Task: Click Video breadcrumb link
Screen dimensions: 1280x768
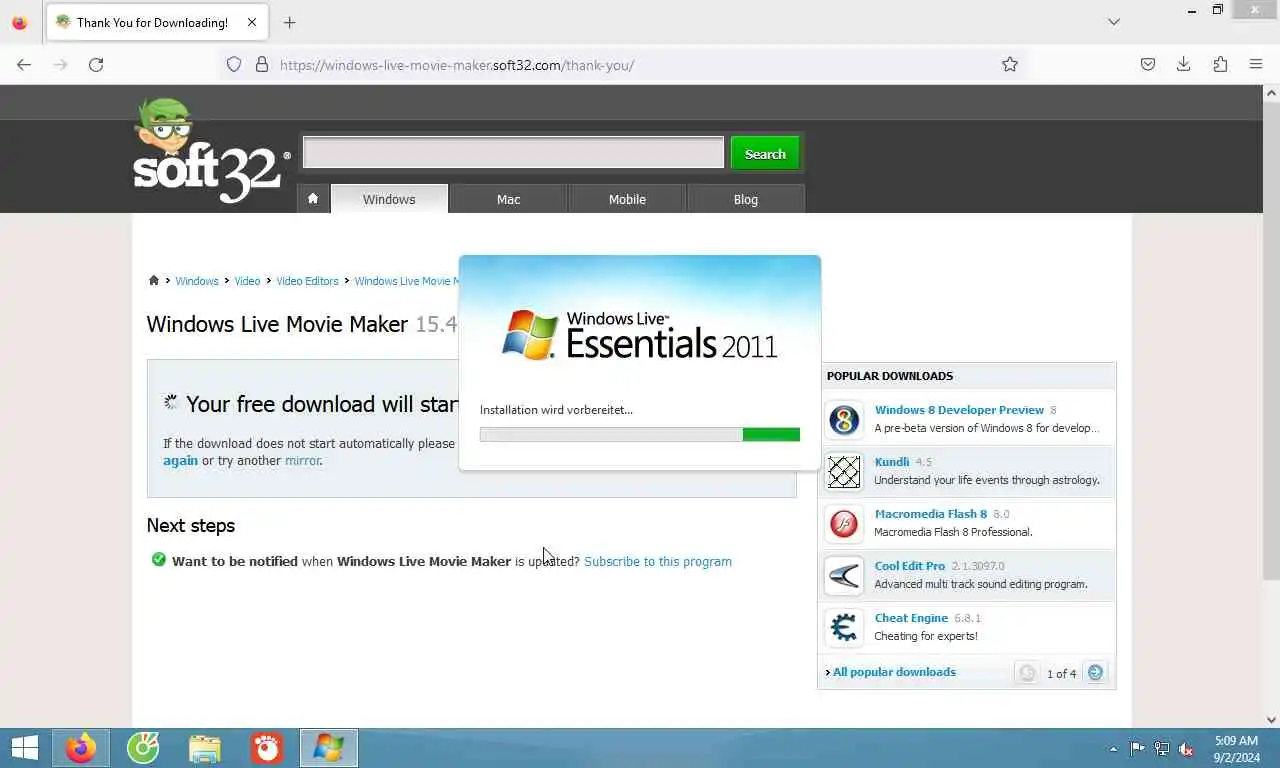Action: 247,281
